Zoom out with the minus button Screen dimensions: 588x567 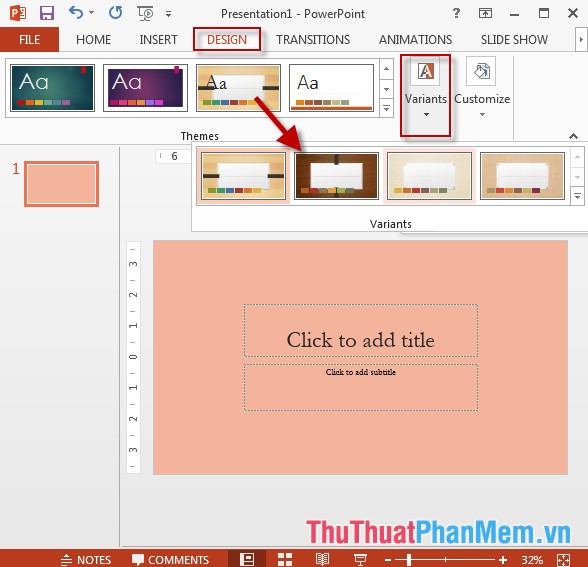tap(388, 560)
